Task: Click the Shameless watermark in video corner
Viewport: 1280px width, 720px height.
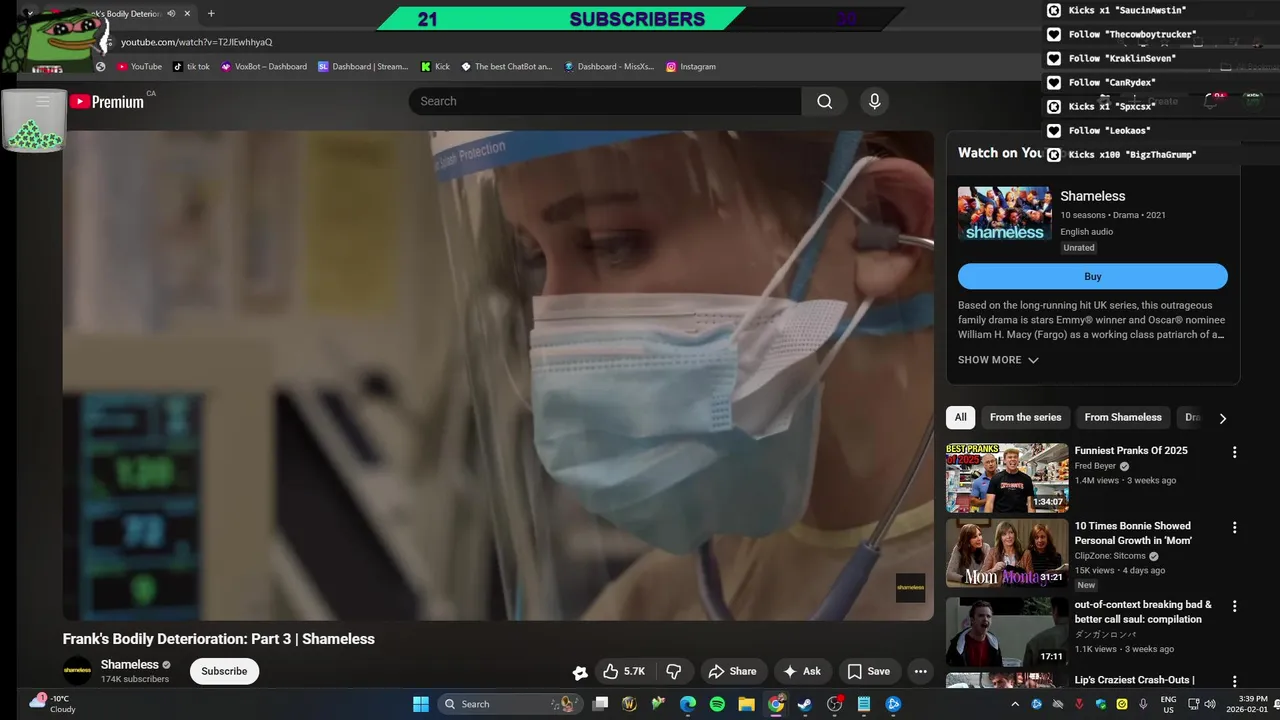Action: coord(910,587)
